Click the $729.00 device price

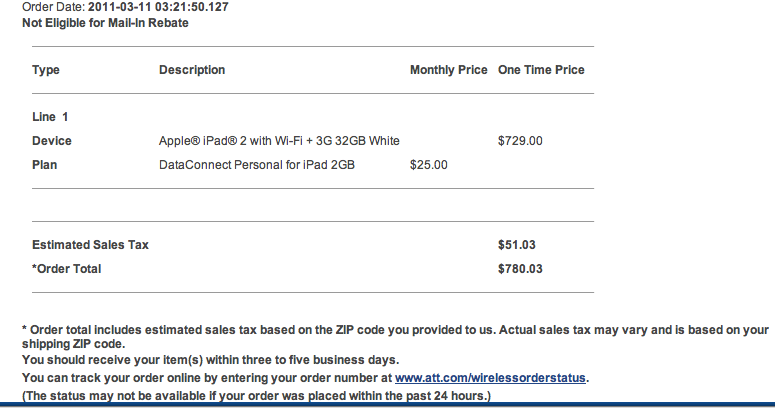click(x=520, y=141)
